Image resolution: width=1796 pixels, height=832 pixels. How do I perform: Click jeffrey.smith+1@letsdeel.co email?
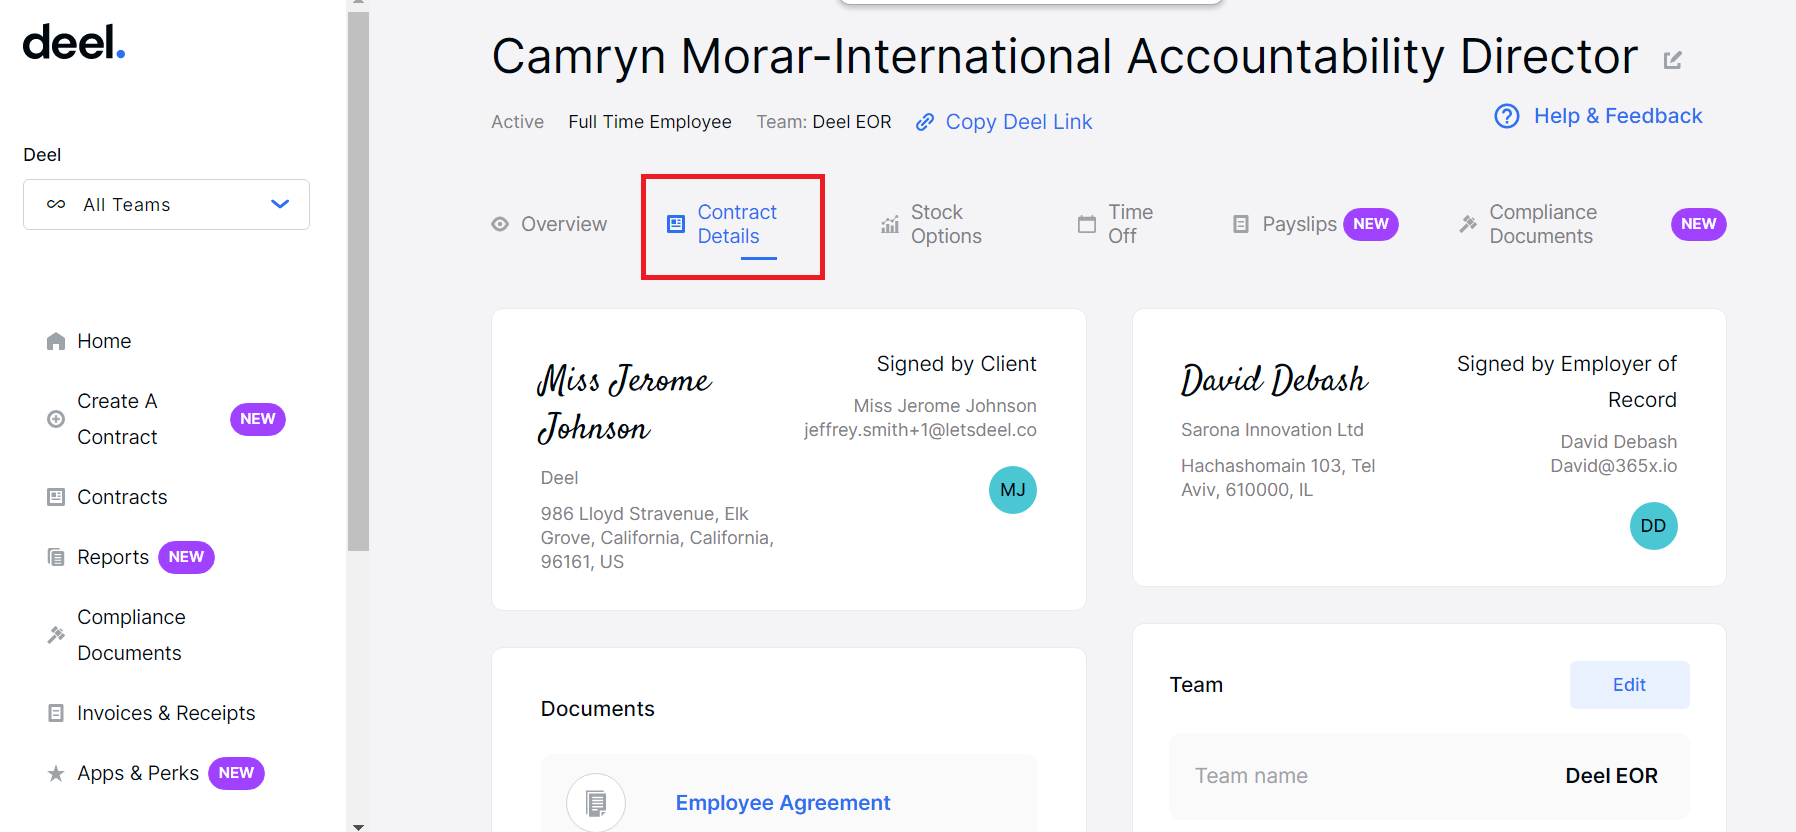coord(920,430)
